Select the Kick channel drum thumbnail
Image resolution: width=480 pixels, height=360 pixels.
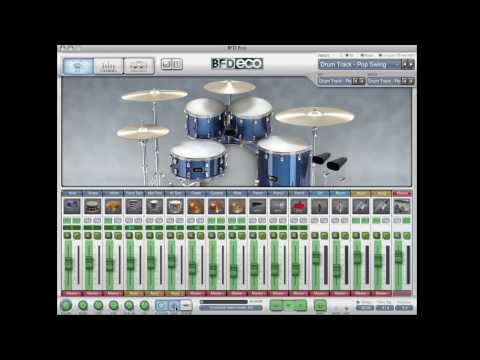72,206
